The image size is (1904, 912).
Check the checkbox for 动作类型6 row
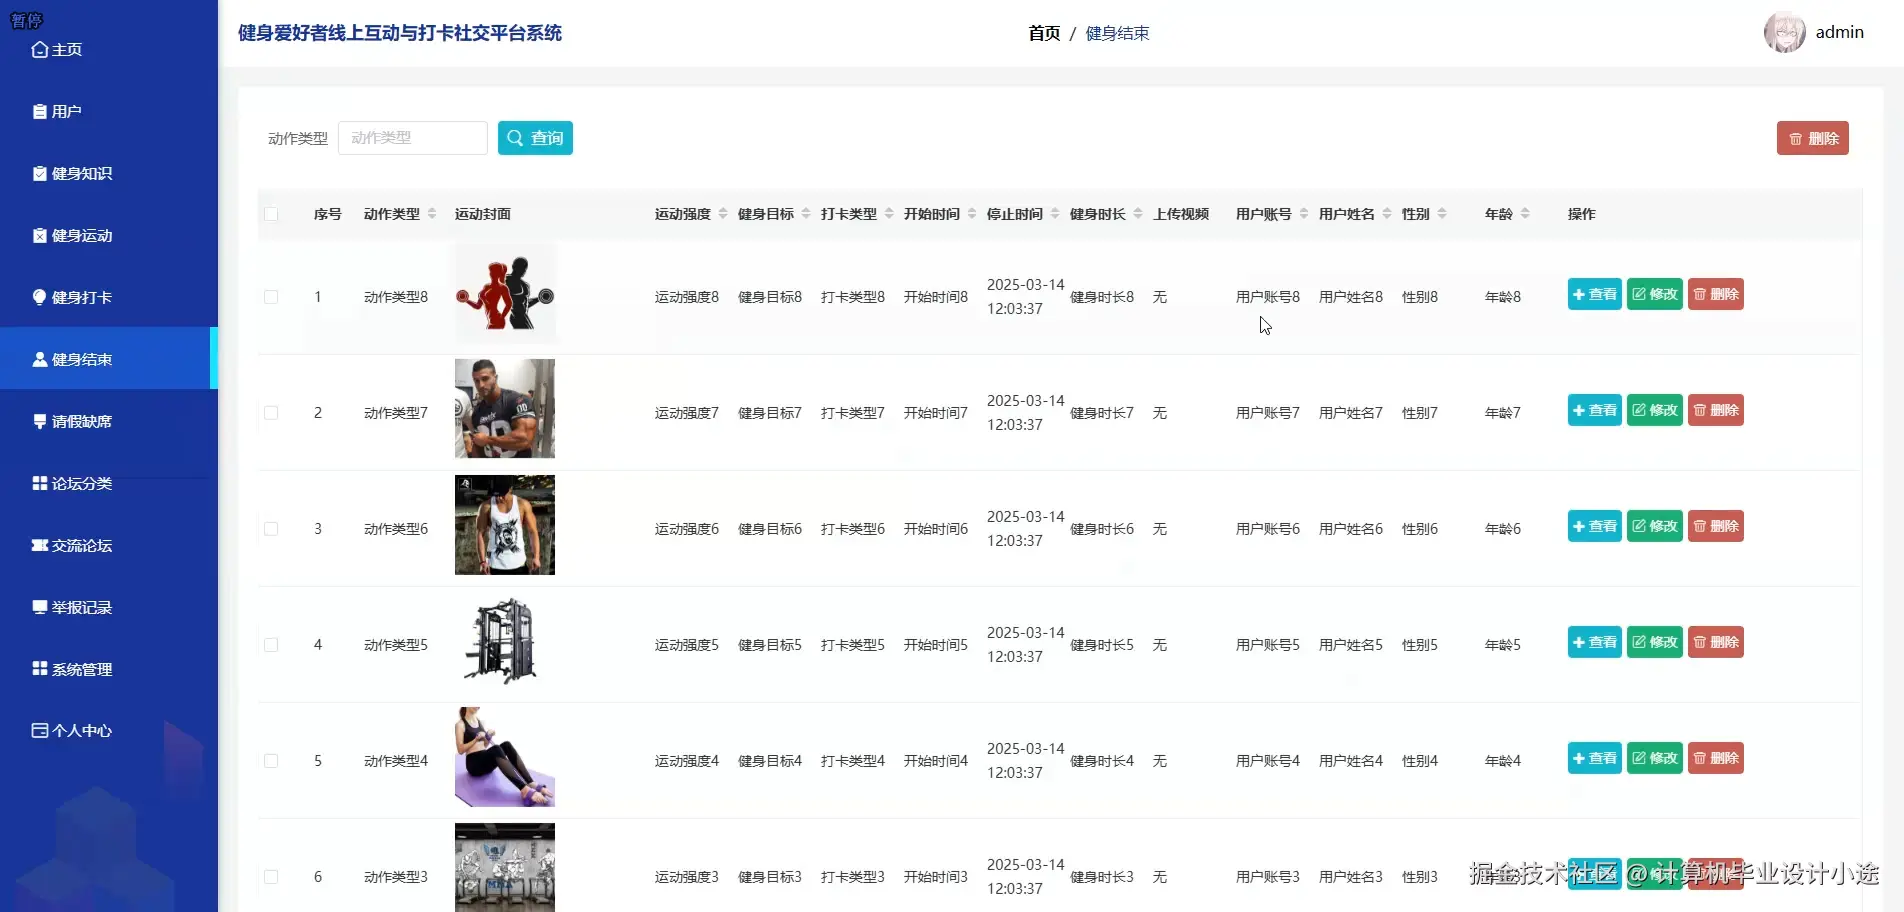(x=271, y=528)
